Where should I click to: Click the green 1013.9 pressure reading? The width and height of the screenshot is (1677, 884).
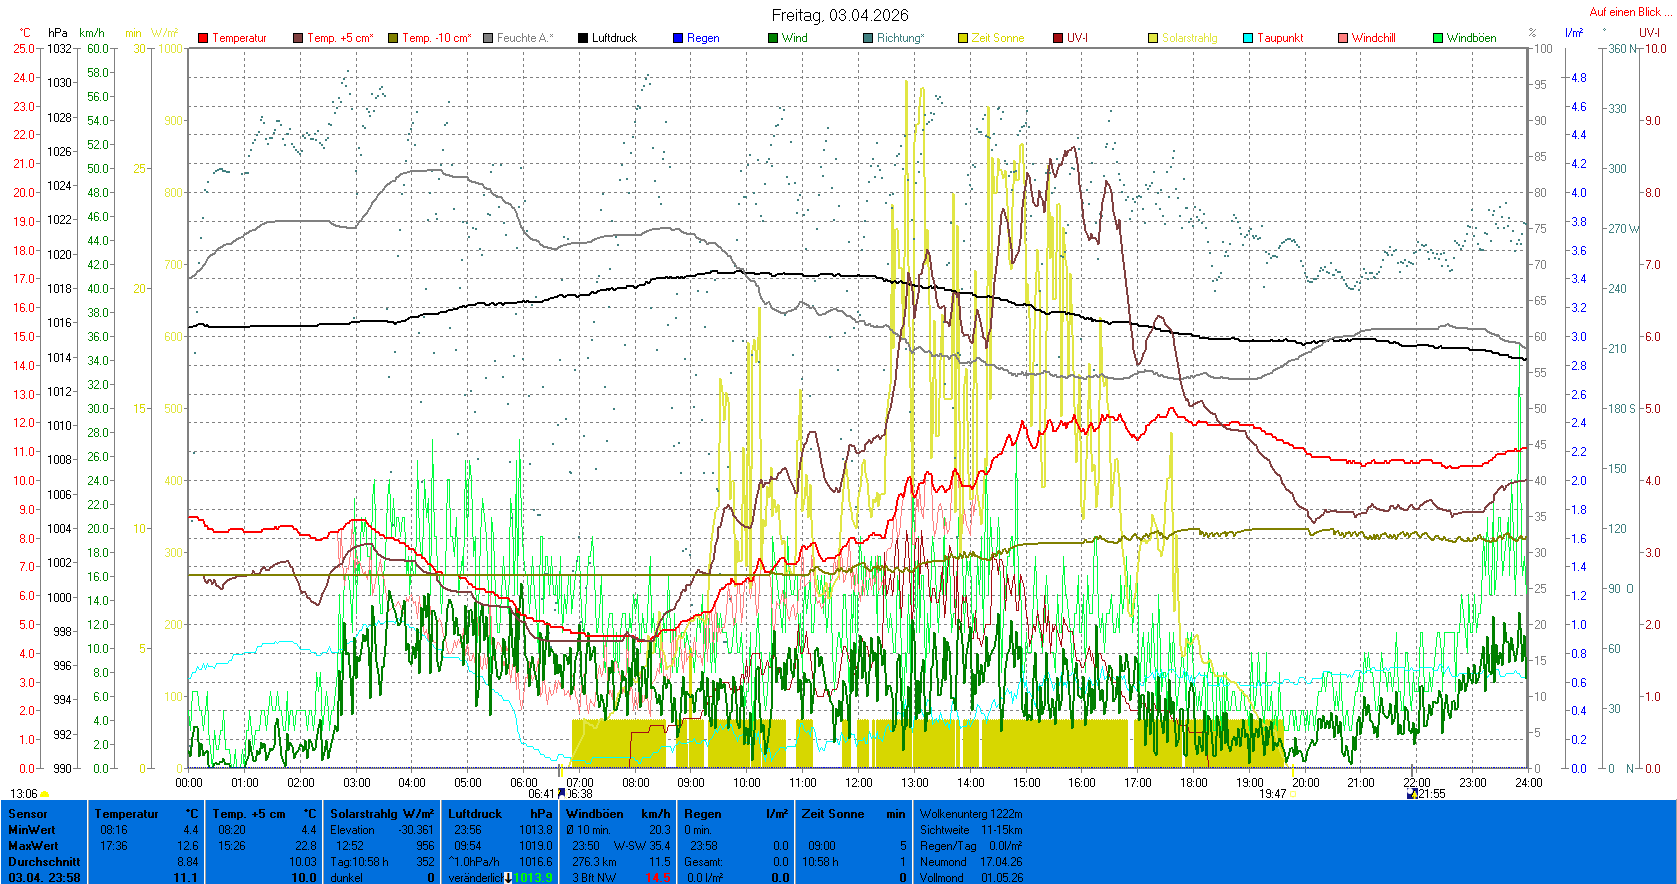pos(532,878)
